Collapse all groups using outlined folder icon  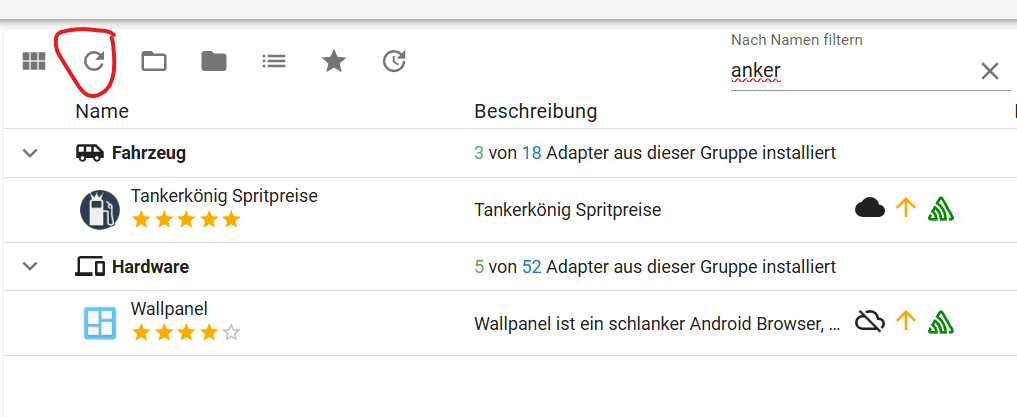point(153,62)
